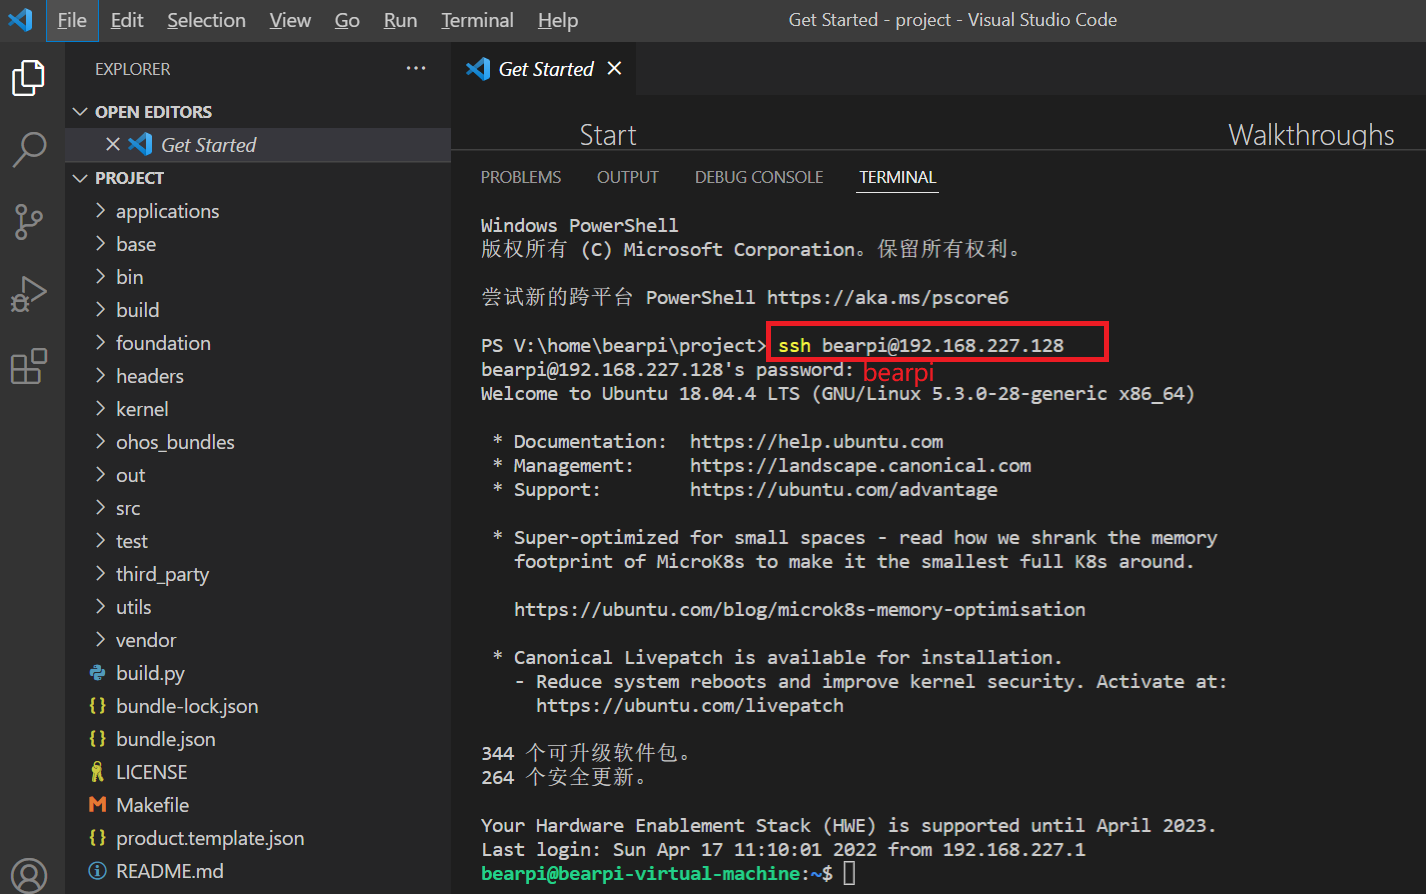Collapse the OPEN EDITORS section

click(x=81, y=112)
